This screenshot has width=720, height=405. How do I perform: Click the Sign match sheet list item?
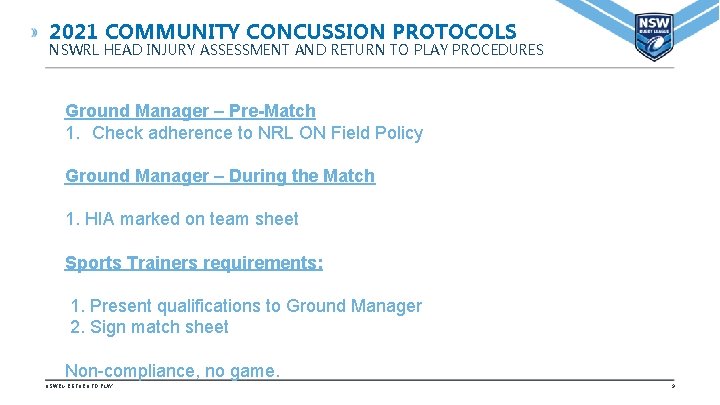(159, 327)
